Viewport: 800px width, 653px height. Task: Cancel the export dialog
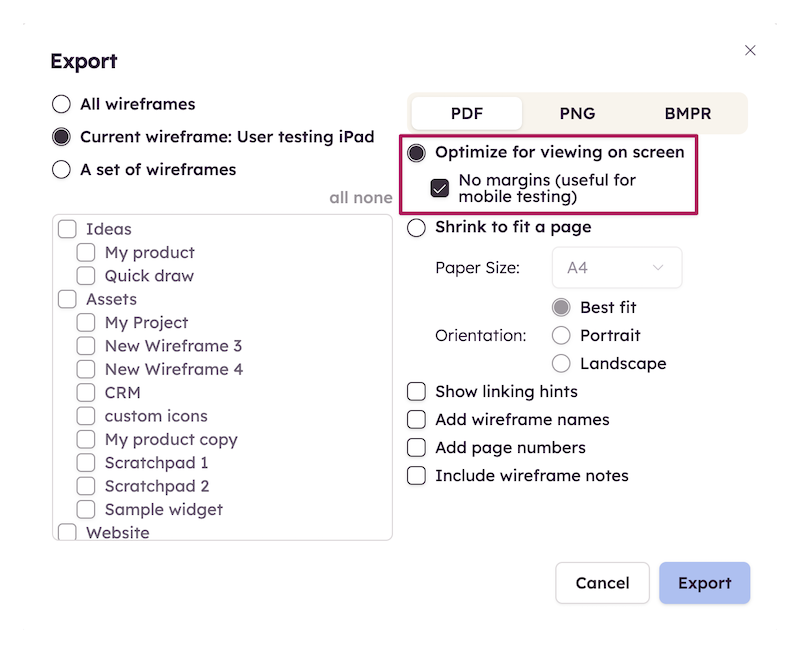(x=602, y=583)
